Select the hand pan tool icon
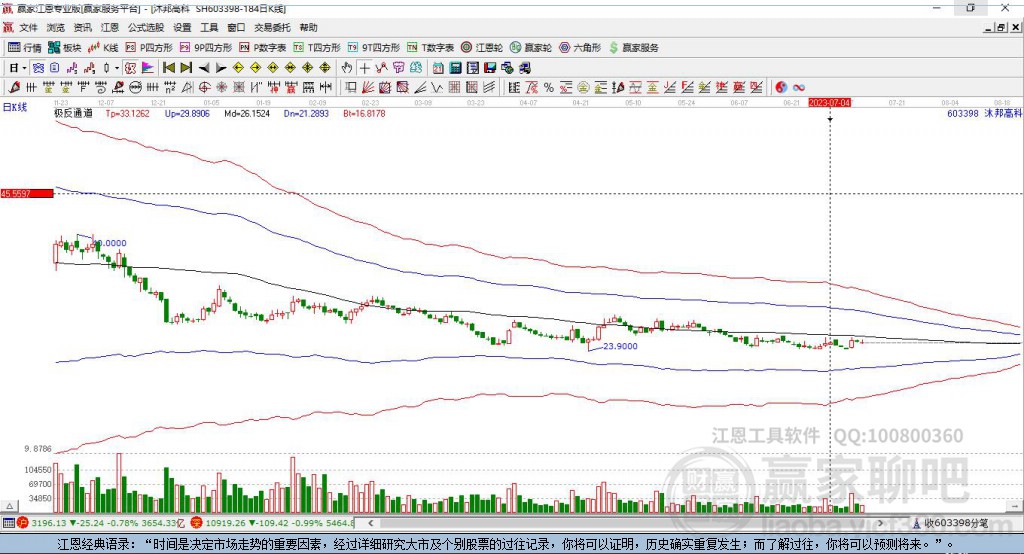The image size is (1024, 554). coord(347,67)
